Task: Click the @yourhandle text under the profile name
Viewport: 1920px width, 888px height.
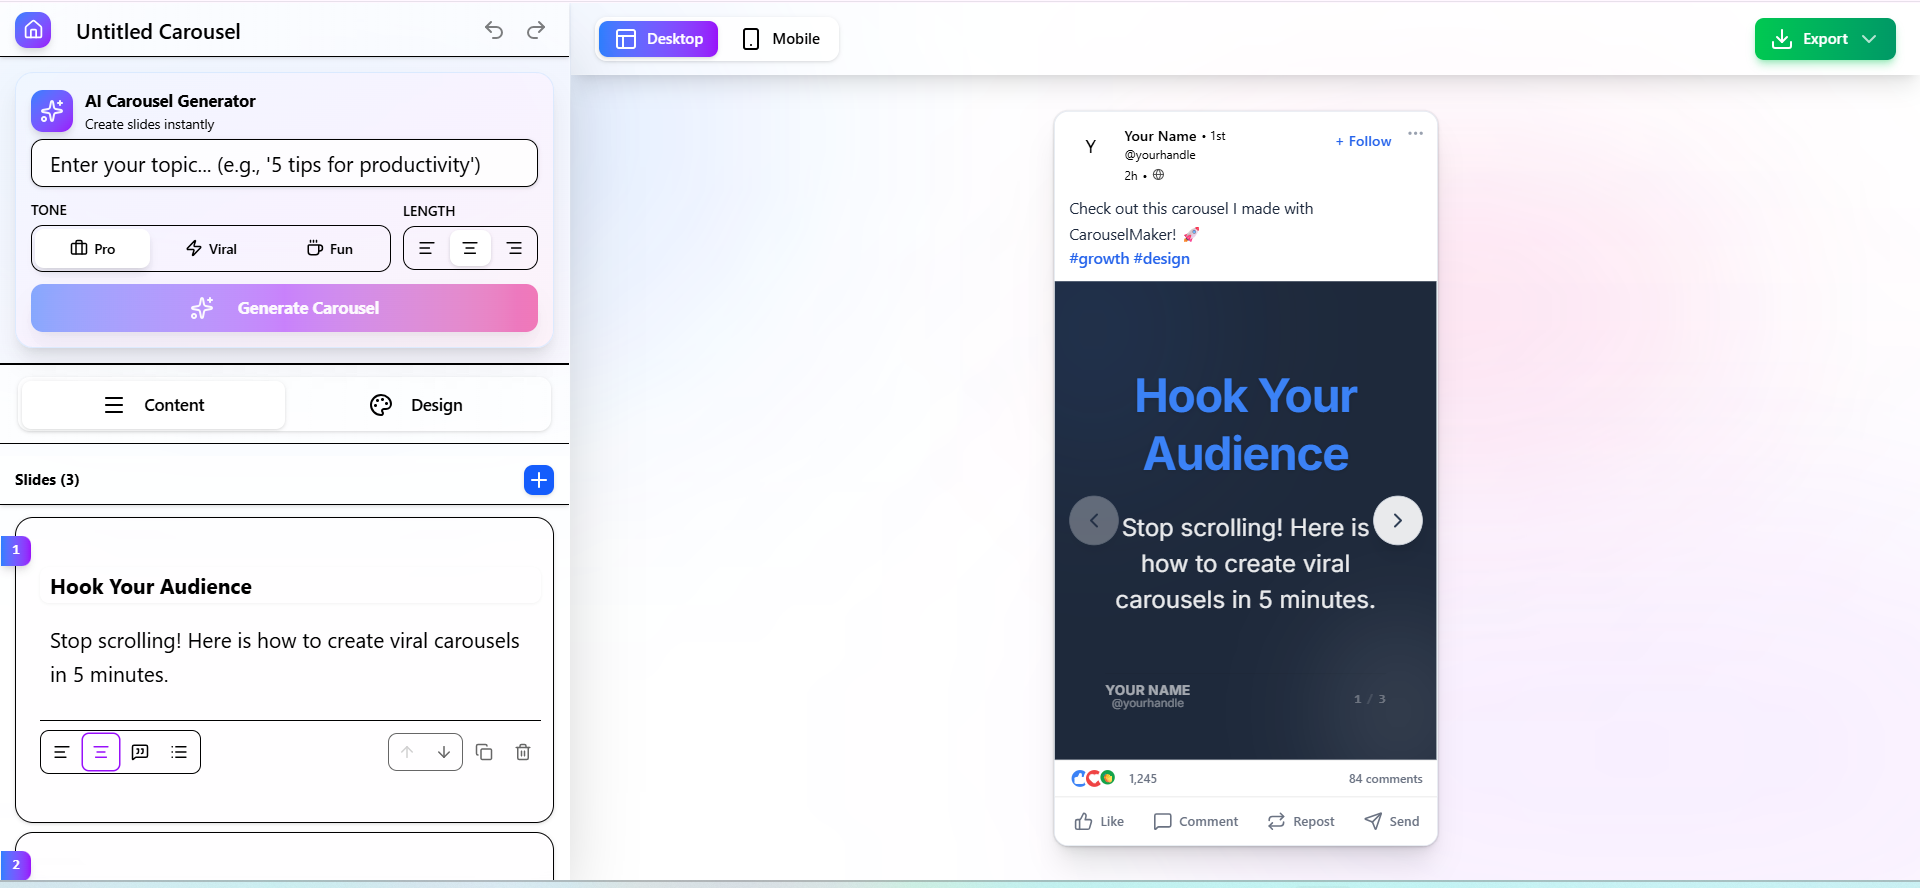Action: pyautogui.click(x=1160, y=155)
